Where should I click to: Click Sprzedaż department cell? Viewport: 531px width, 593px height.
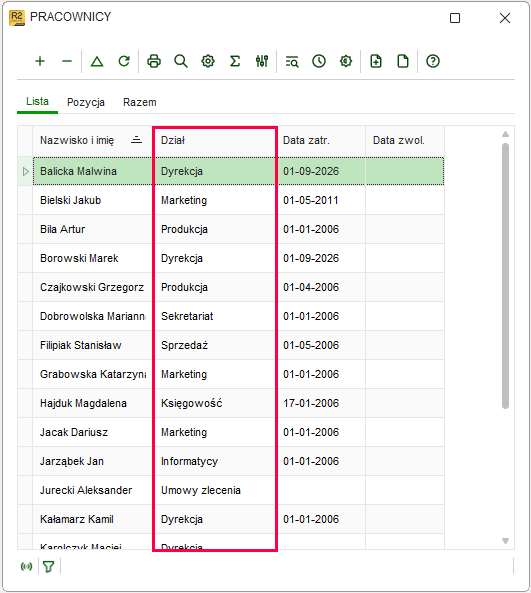point(215,345)
